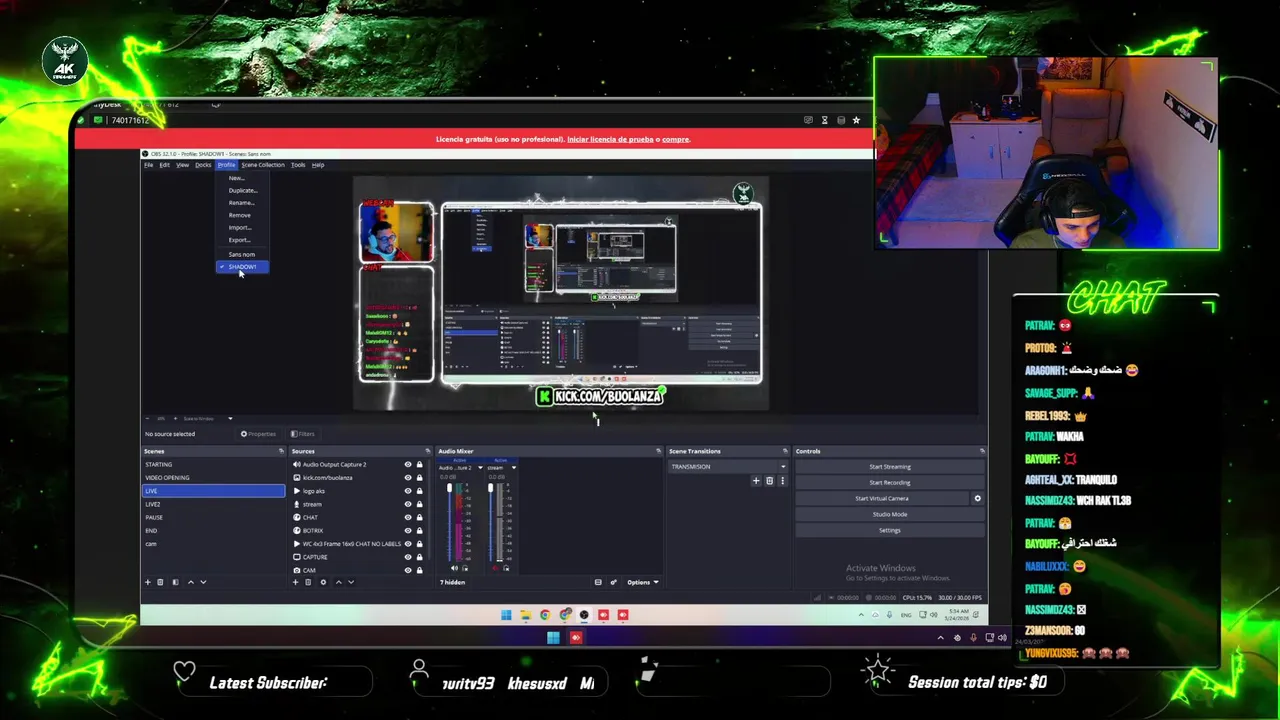Choose Duplicate... in the Profile menu
Viewport: 1280px width, 720px height.
243,190
